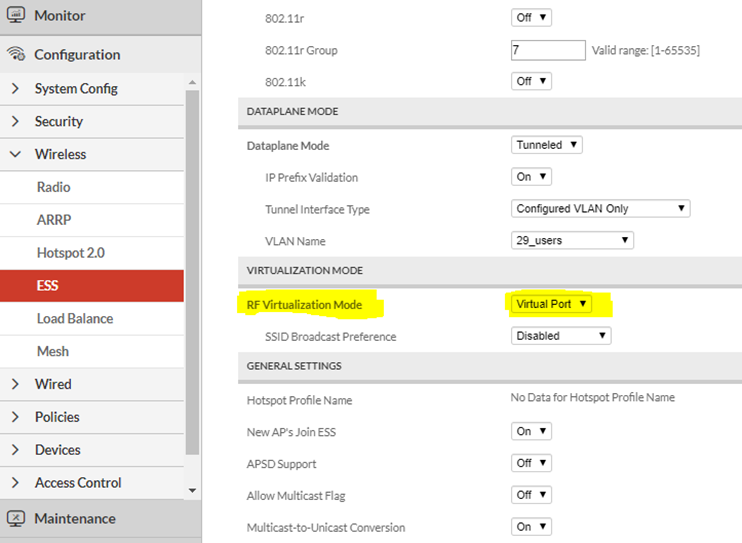Viewport: 742px width, 543px height.
Task: Click the 802.11r Group input field
Action: pyautogui.click(x=547, y=50)
